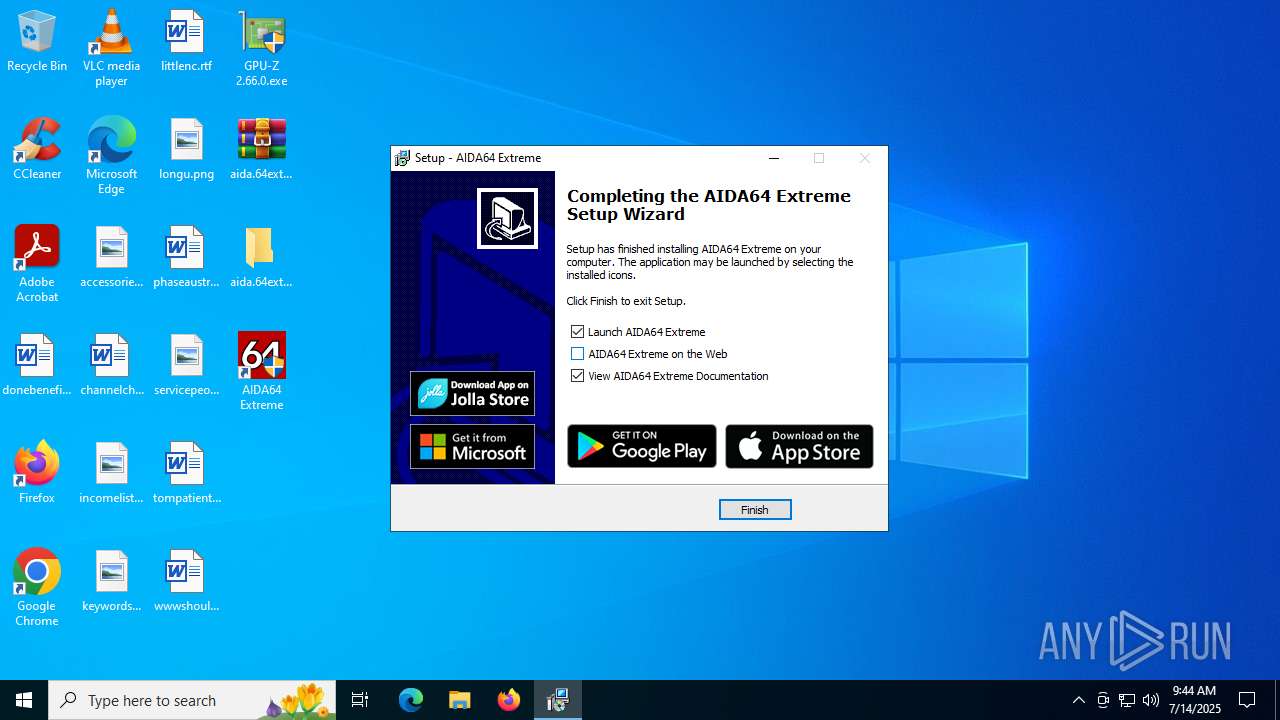The width and height of the screenshot is (1280, 720).
Task: Select AIDA64 Extreme desktop shortcut
Action: point(261,372)
